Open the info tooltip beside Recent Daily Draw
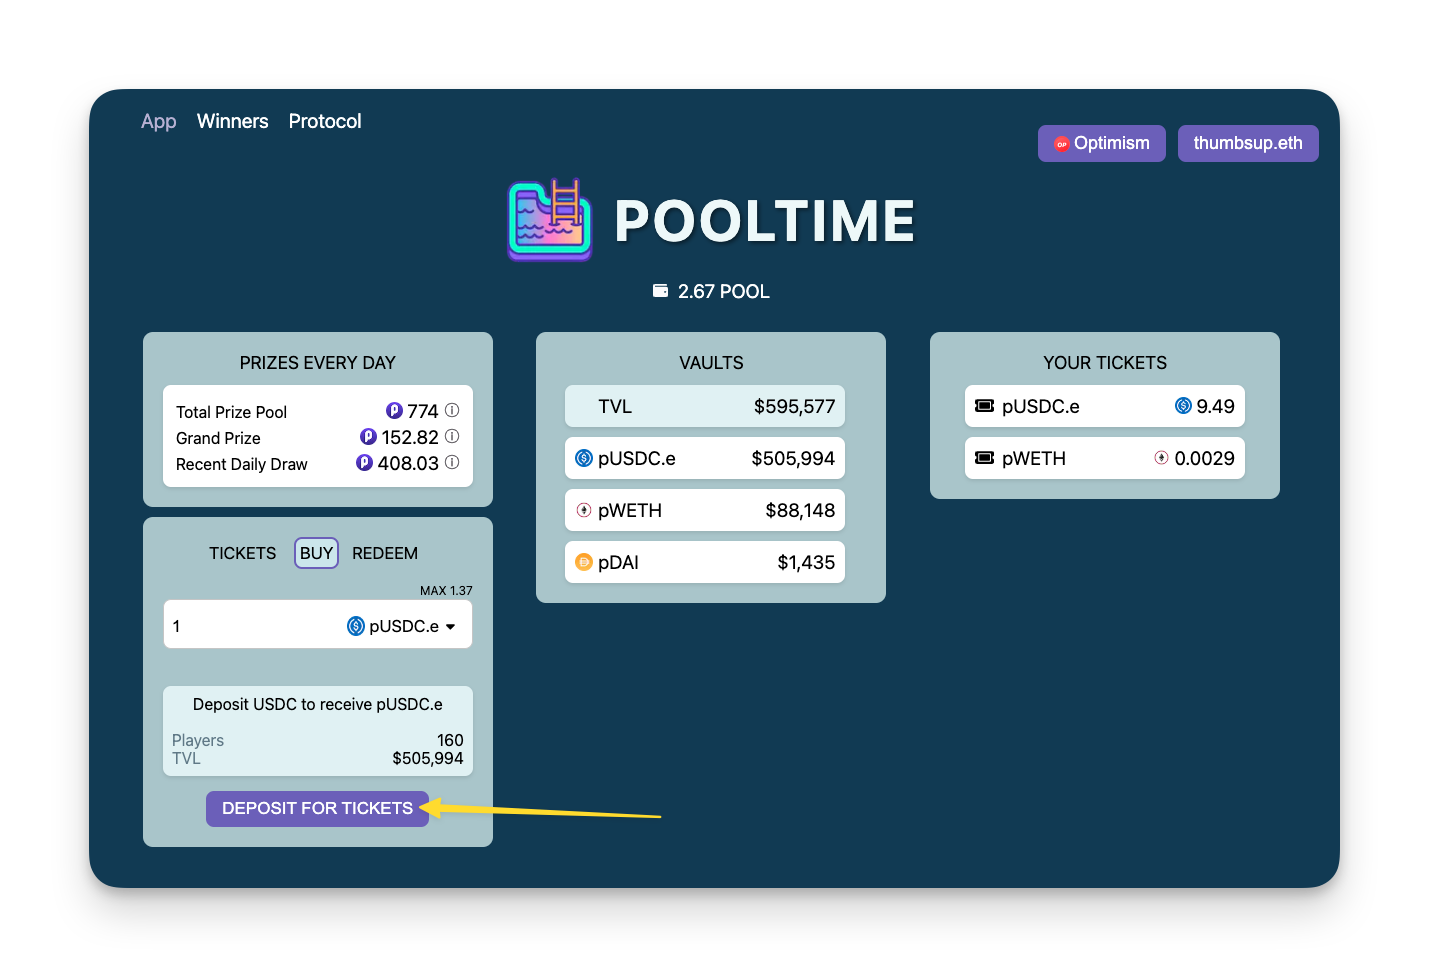 [451, 463]
